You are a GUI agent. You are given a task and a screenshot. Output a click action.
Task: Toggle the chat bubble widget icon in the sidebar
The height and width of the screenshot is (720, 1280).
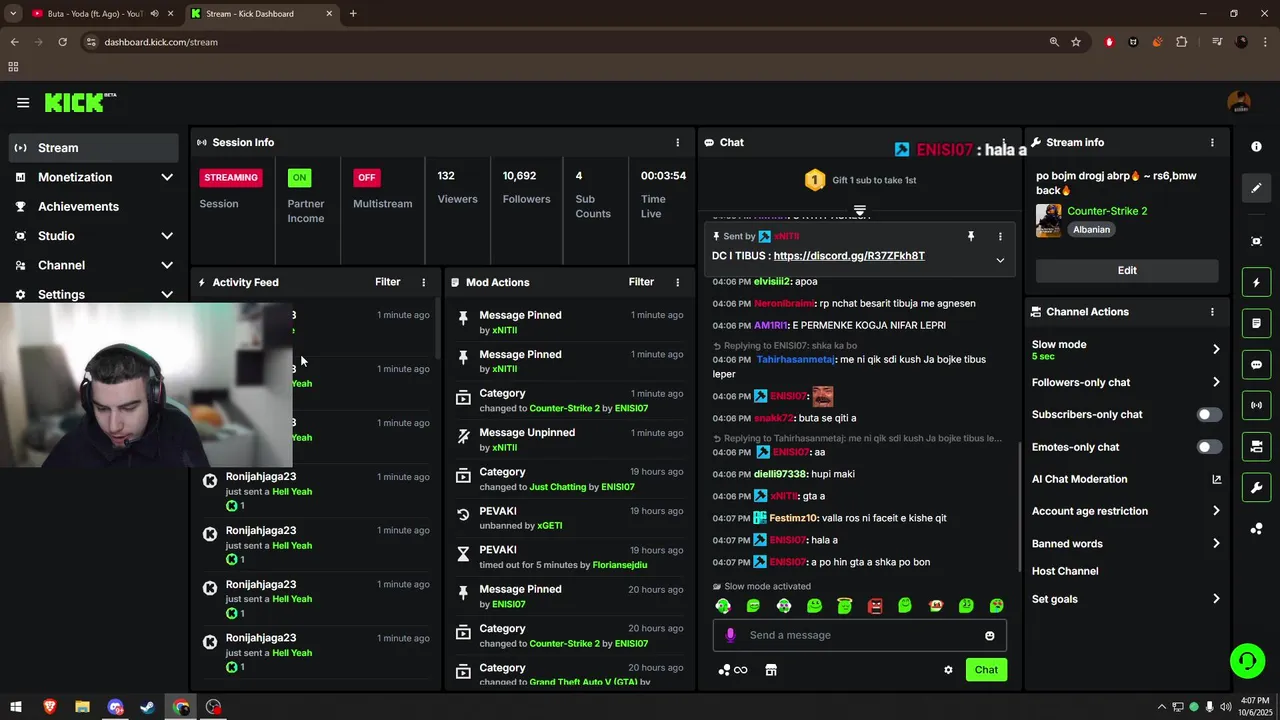[x=1256, y=365]
